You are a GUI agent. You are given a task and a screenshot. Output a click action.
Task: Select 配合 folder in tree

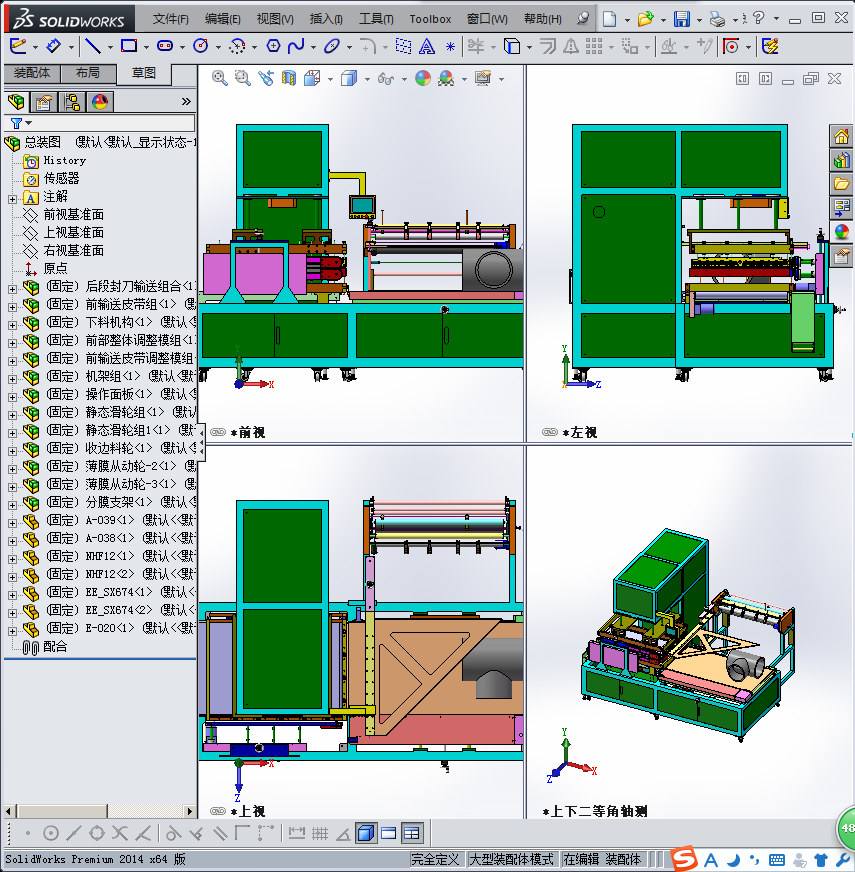coord(55,646)
